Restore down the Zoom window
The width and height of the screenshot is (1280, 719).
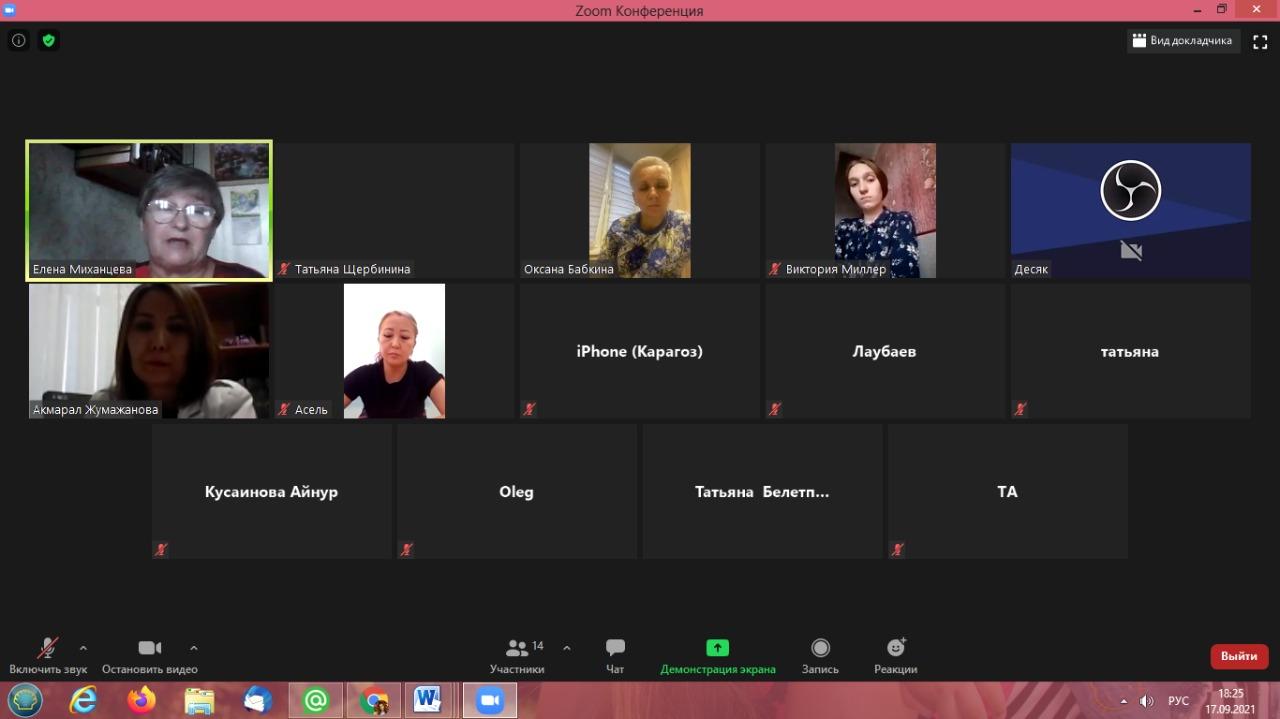click(x=1222, y=9)
